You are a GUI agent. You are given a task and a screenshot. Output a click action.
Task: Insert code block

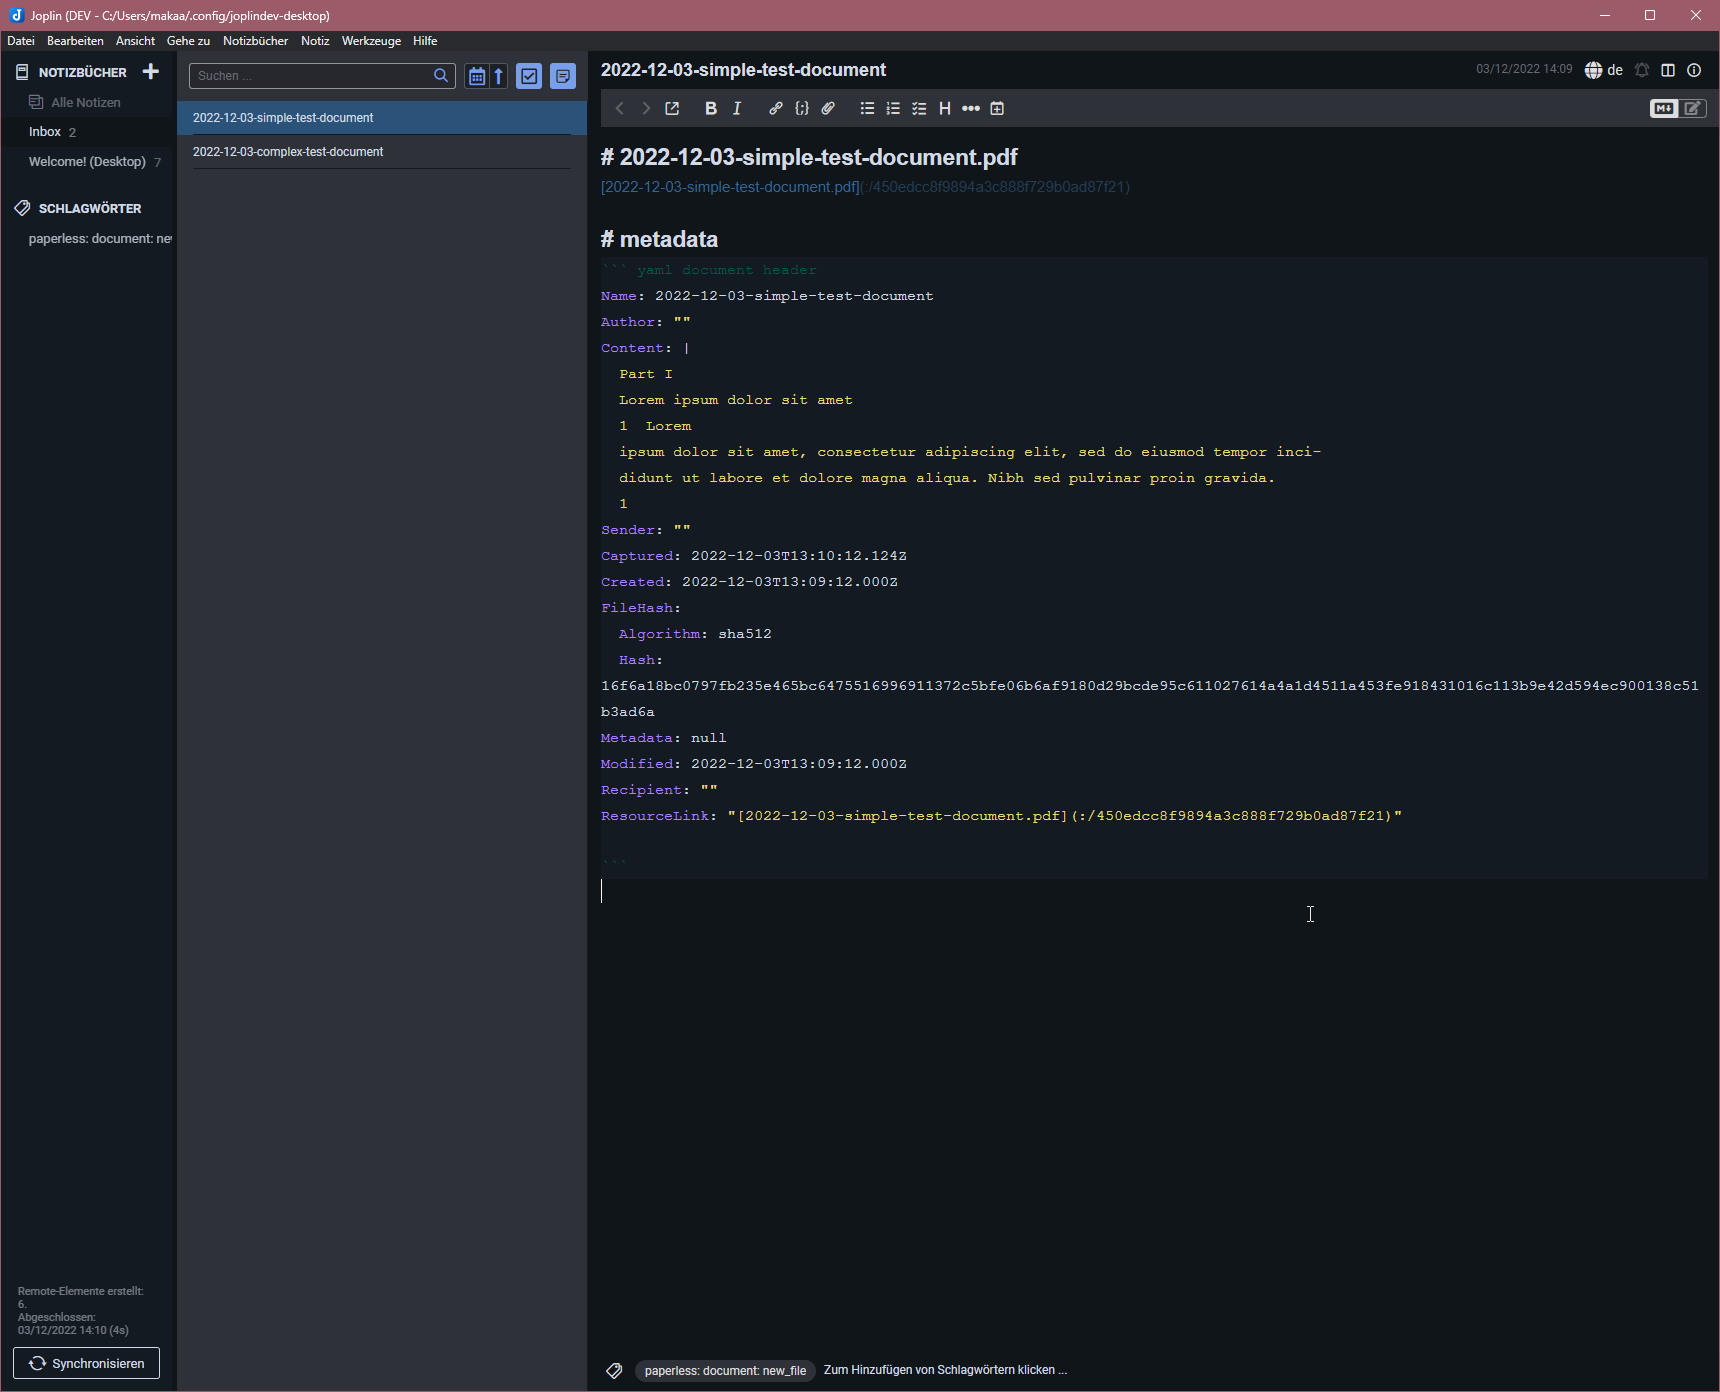[802, 108]
